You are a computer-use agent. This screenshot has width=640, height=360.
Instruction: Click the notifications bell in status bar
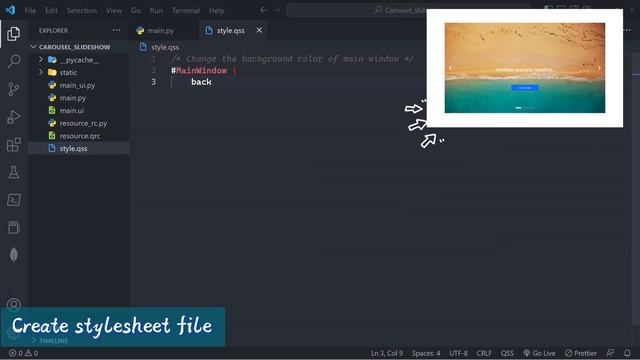pyautogui.click(x=627, y=353)
